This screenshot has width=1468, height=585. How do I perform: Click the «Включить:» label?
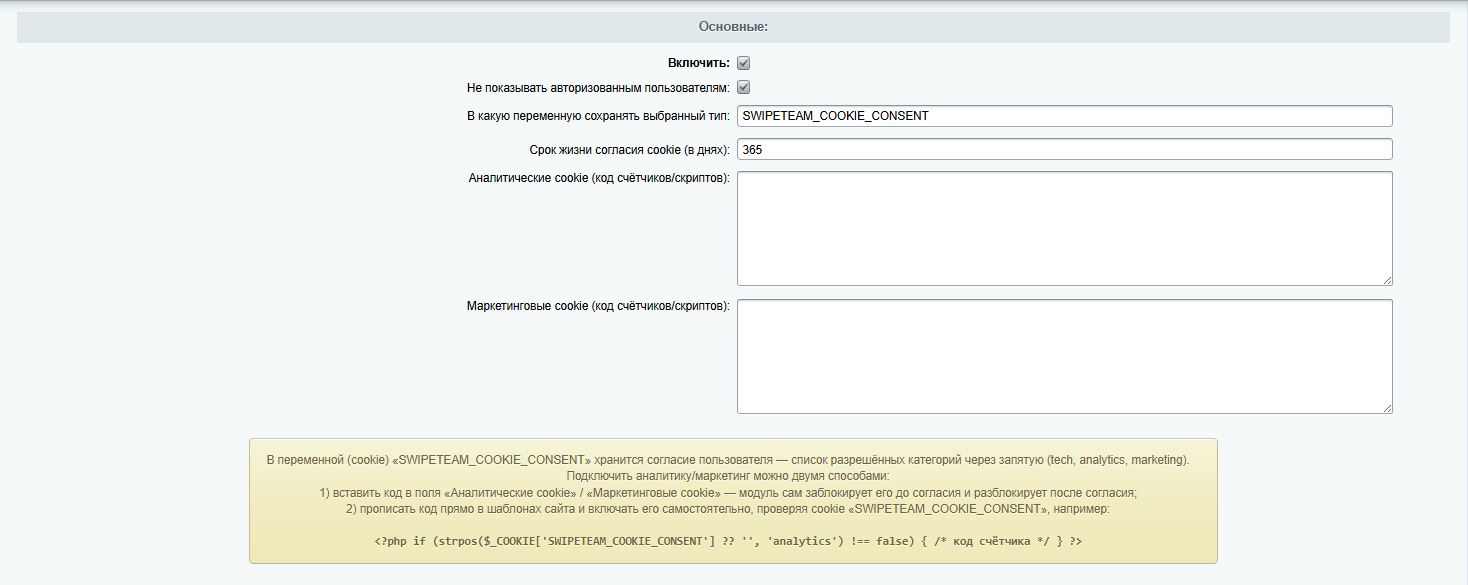click(699, 63)
